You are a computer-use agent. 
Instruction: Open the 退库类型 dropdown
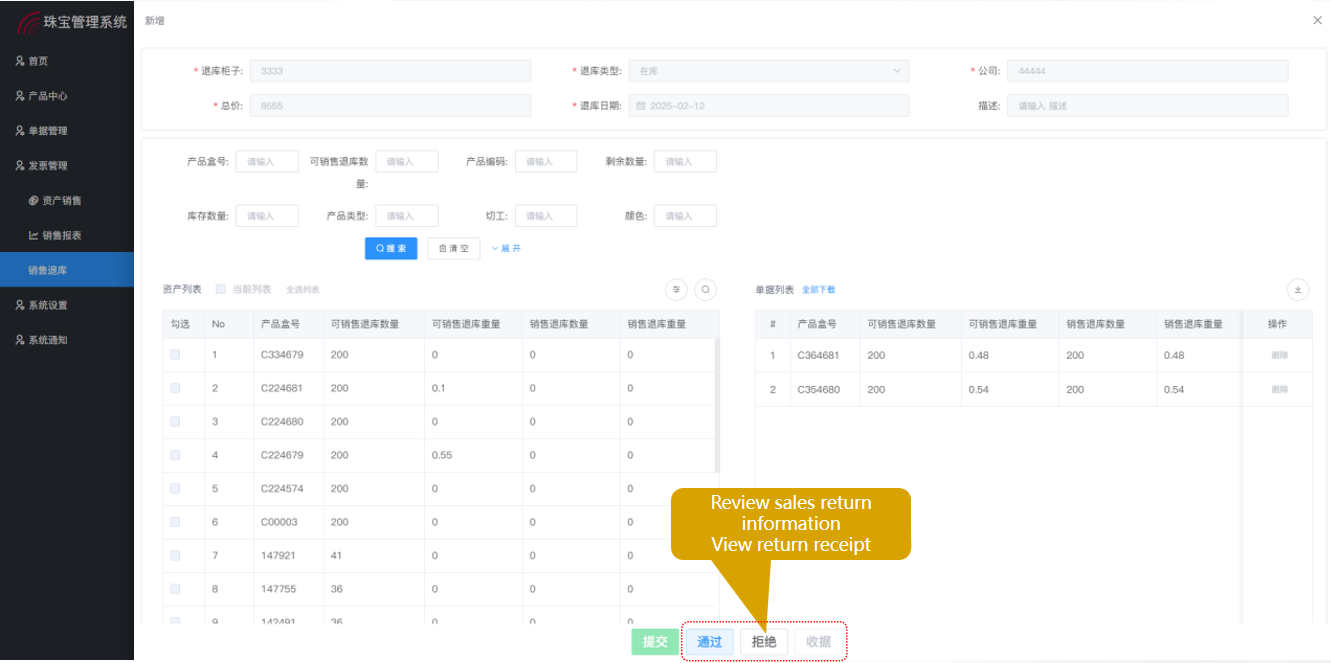768,71
